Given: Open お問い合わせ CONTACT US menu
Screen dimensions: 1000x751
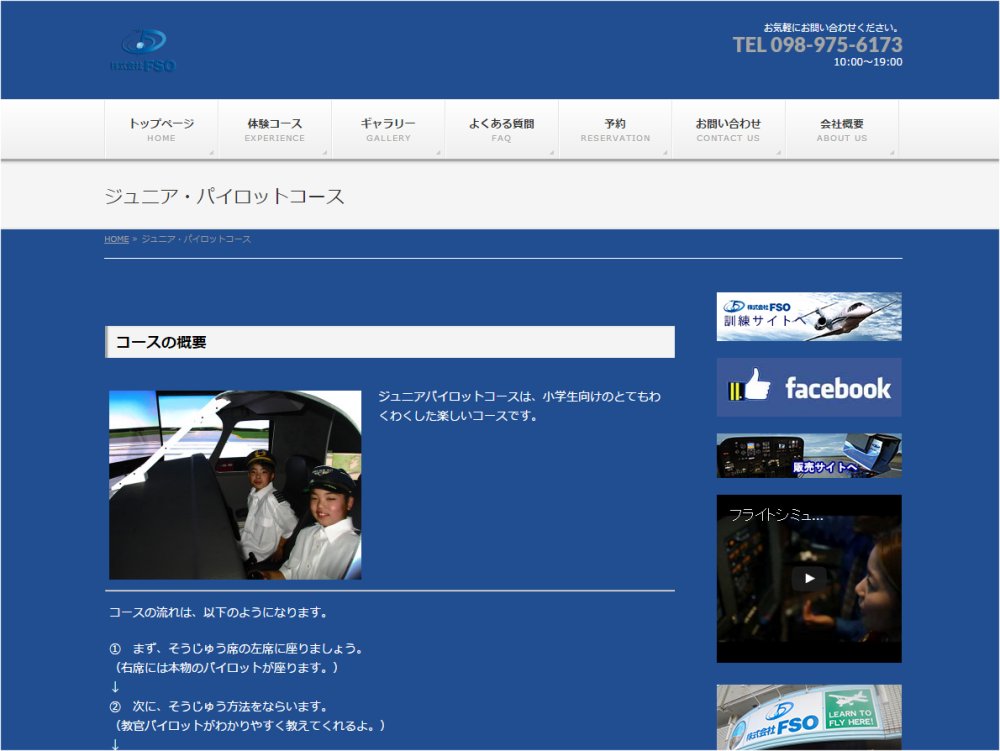Looking at the screenshot, I should (x=728, y=130).
